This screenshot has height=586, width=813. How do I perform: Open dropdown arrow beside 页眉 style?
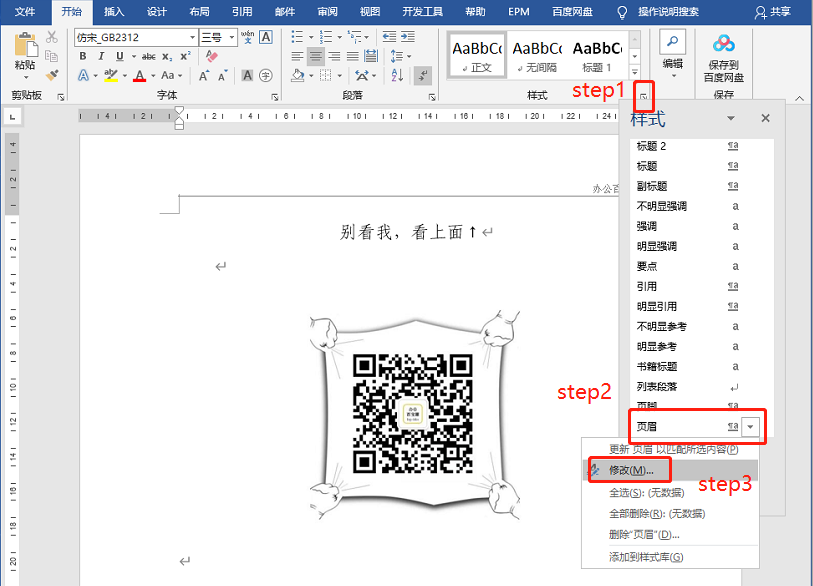point(750,427)
